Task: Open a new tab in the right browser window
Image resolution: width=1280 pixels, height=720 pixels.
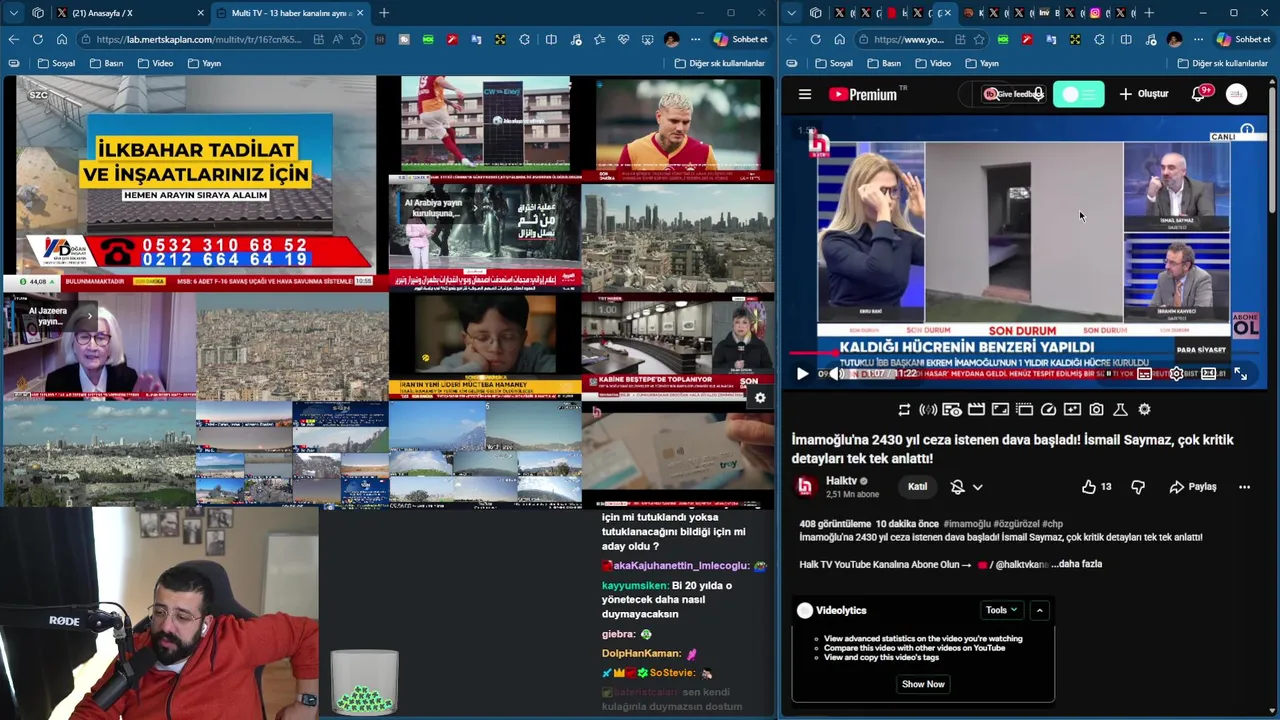Action: [x=1148, y=13]
